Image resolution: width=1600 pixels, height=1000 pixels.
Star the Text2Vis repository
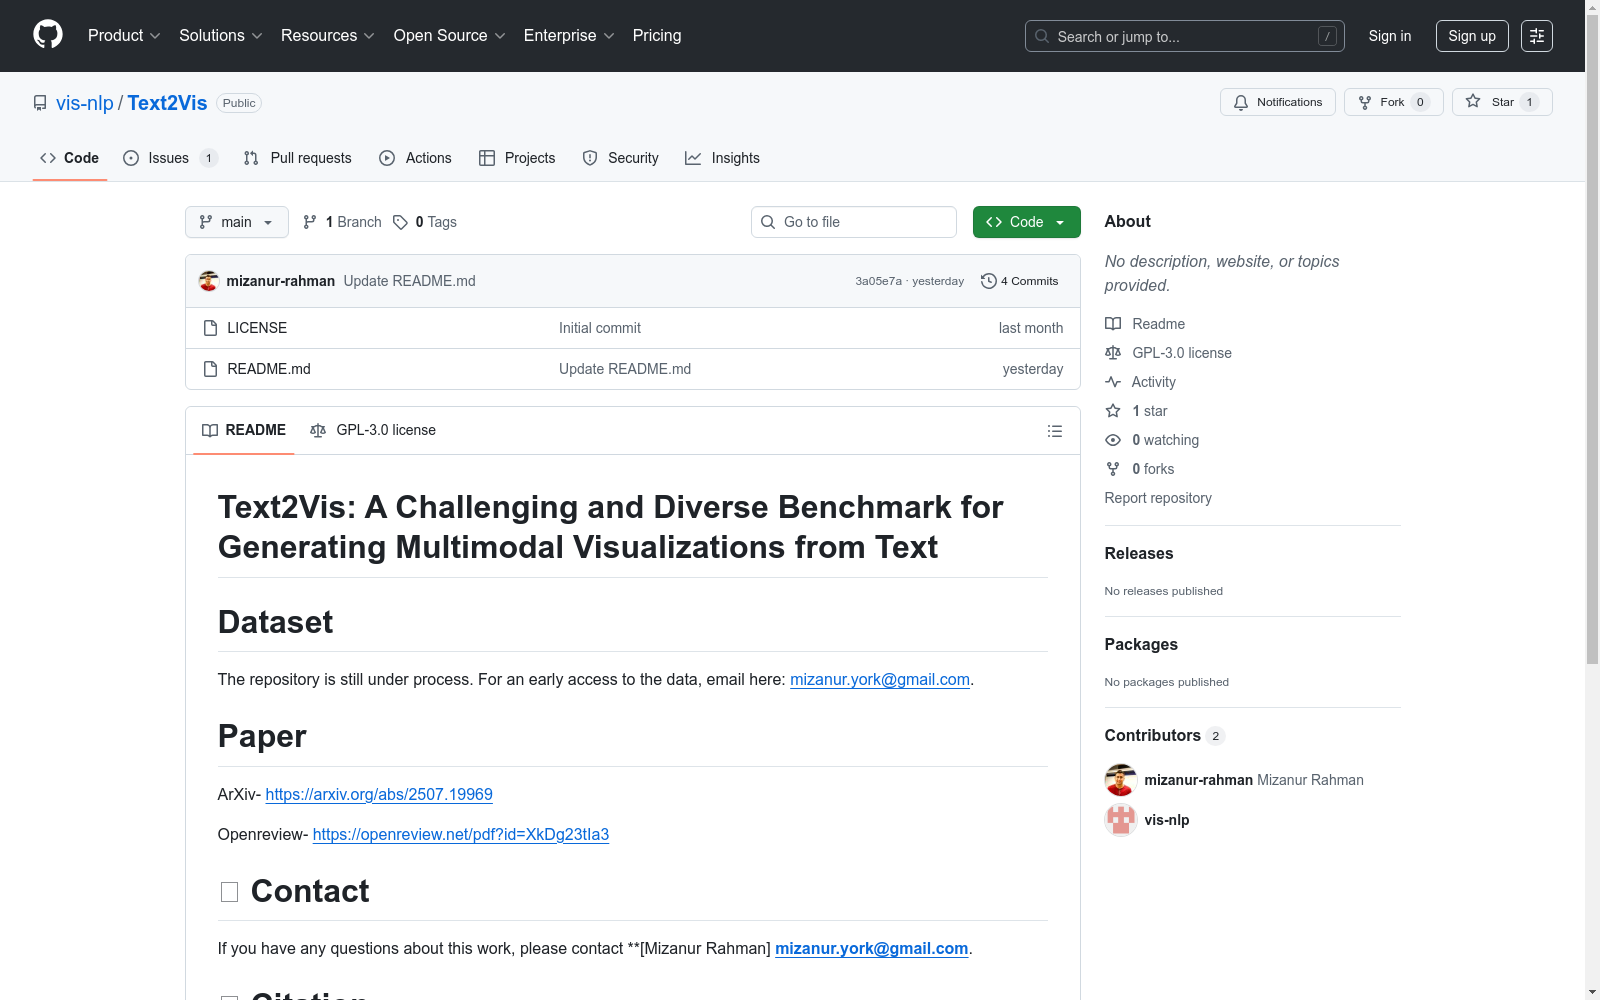pyautogui.click(x=1502, y=102)
